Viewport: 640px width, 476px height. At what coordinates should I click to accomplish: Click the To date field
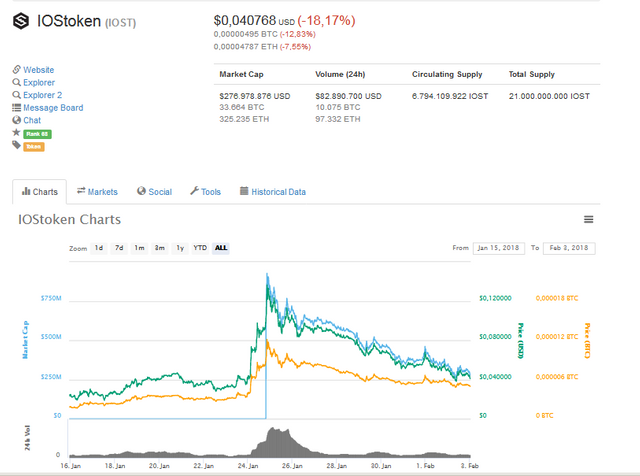click(x=569, y=248)
